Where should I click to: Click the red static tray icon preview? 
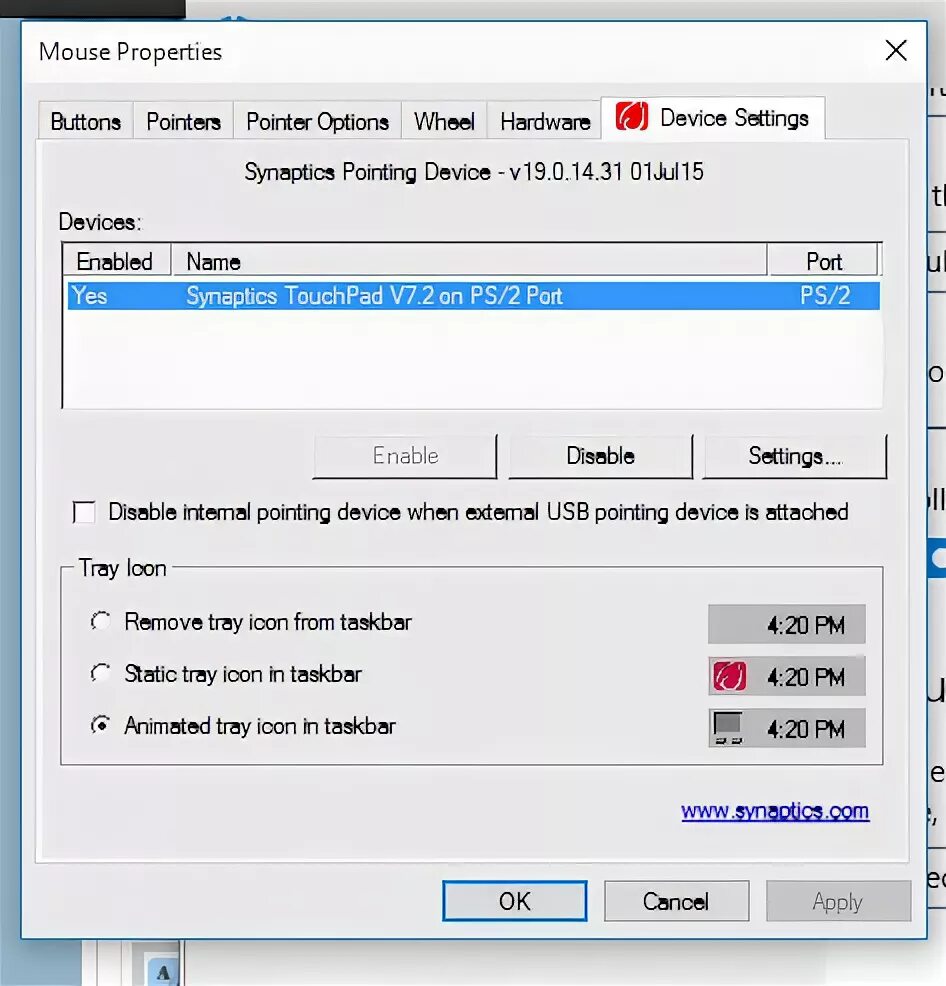[730, 677]
